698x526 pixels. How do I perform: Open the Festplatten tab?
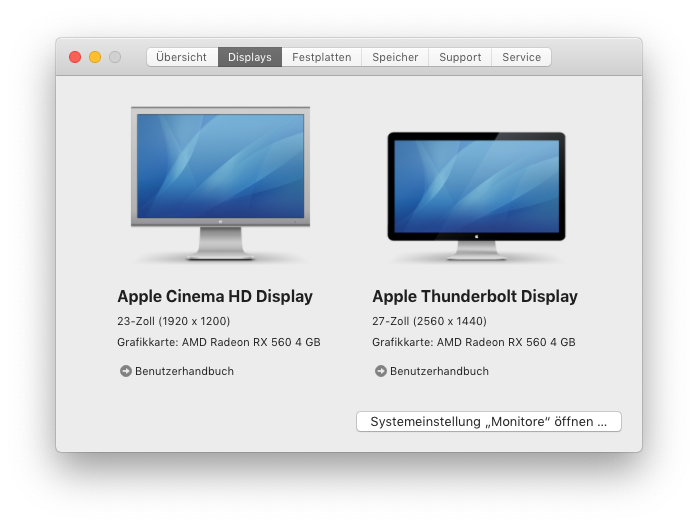[x=321, y=57]
